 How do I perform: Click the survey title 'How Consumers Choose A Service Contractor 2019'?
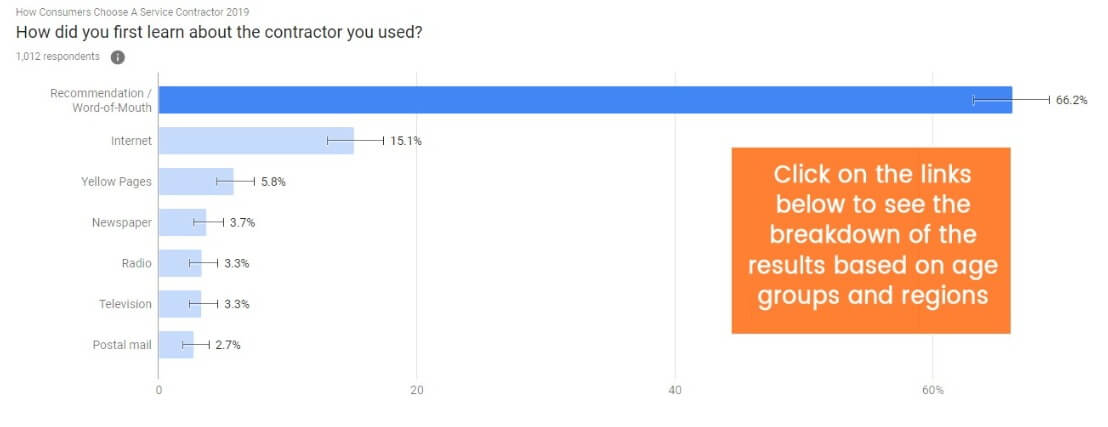[x=132, y=12]
